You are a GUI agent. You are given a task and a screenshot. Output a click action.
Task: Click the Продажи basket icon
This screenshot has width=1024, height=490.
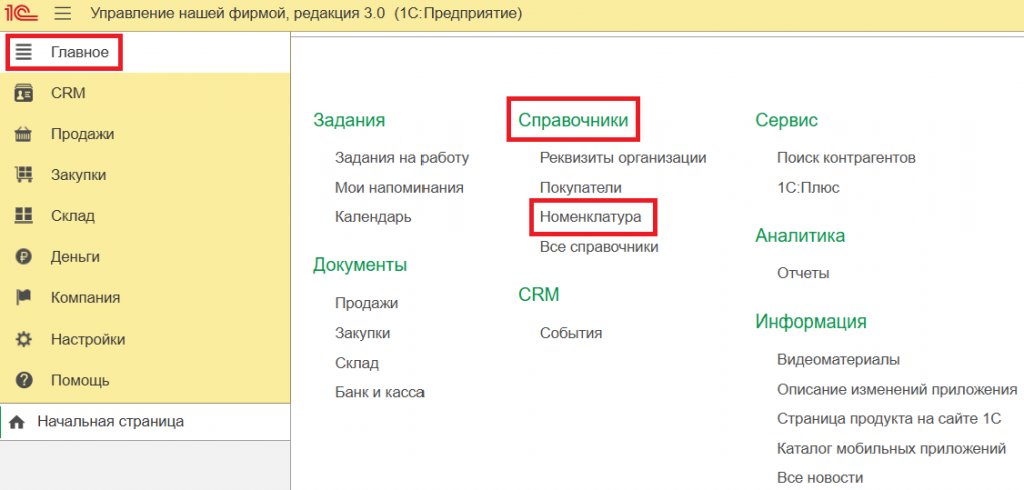click(x=24, y=135)
